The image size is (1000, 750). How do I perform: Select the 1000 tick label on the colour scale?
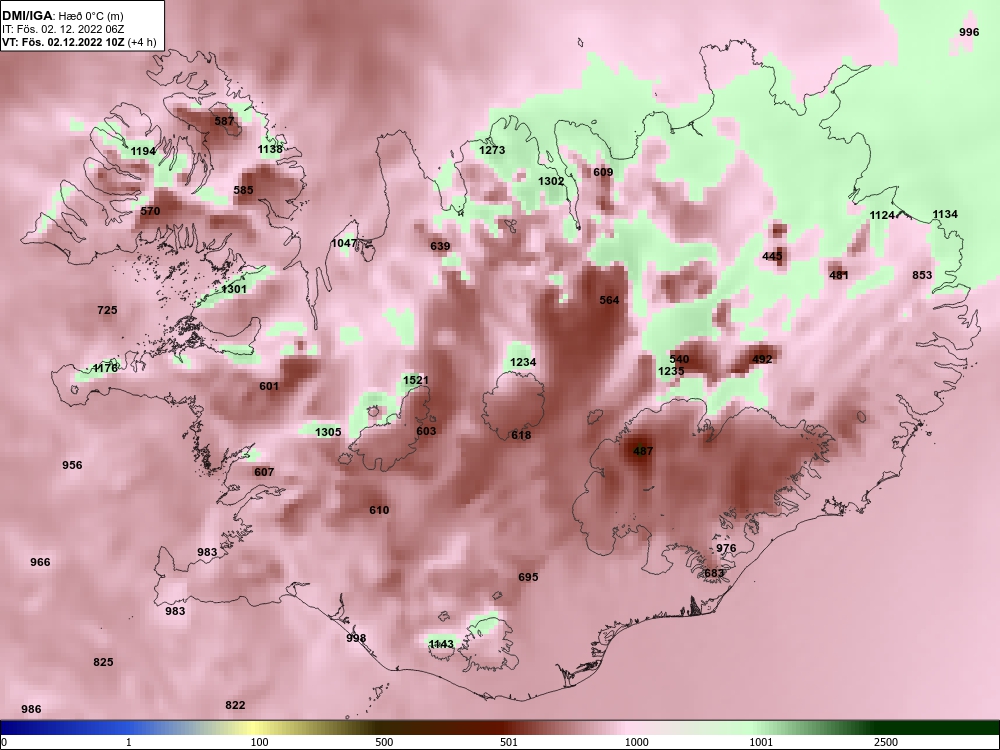(637, 742)
